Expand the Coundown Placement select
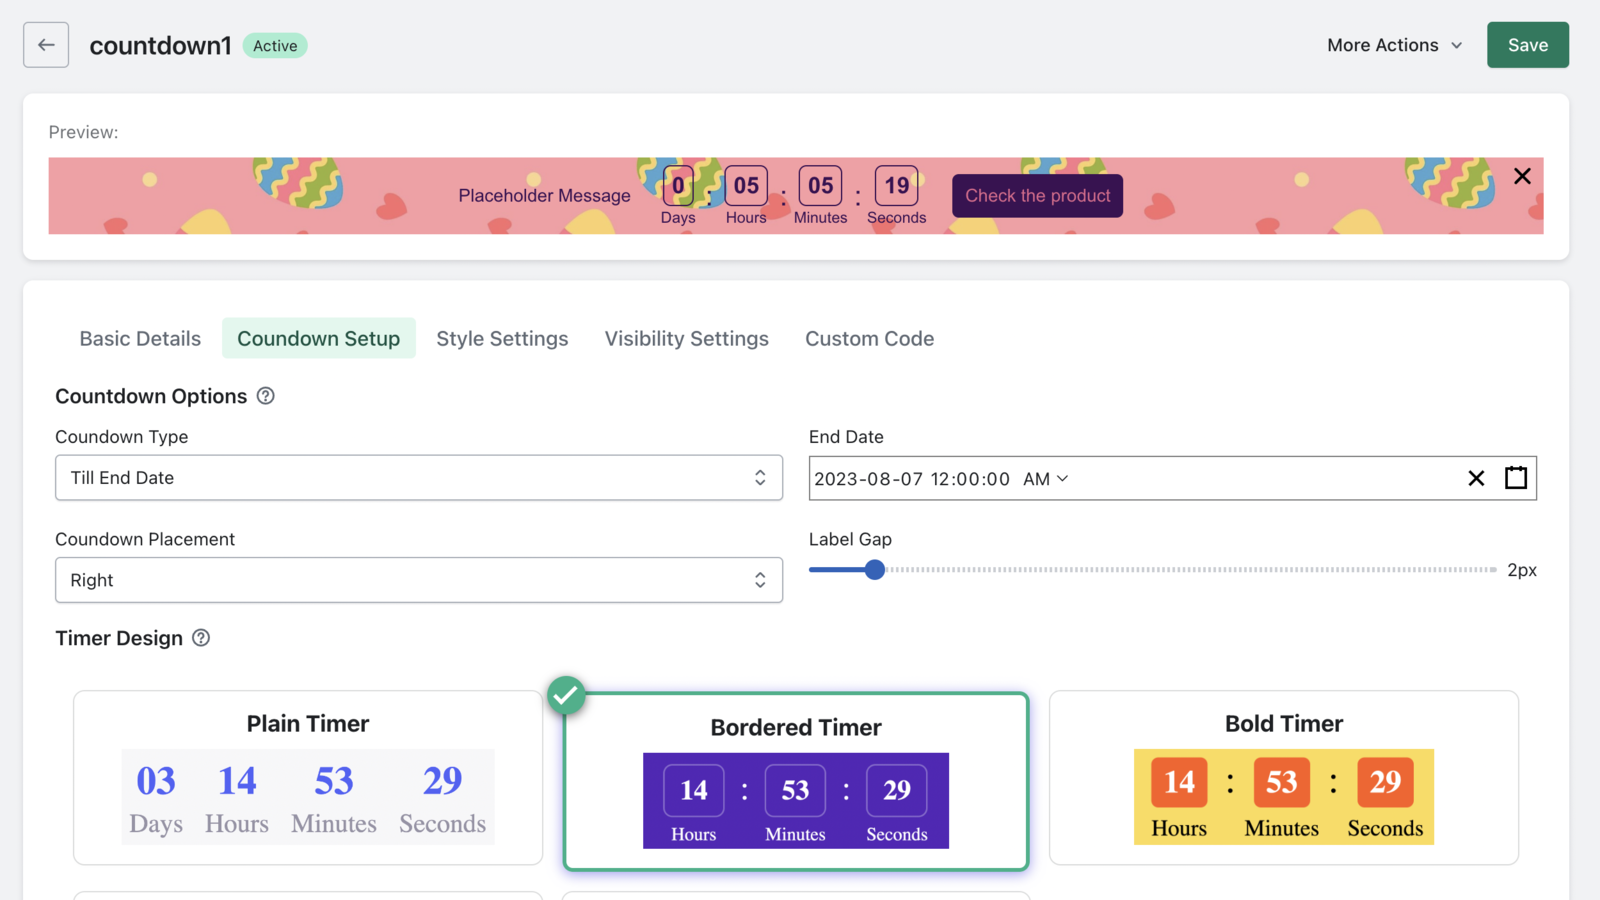1600x900 pixels. 419,580
